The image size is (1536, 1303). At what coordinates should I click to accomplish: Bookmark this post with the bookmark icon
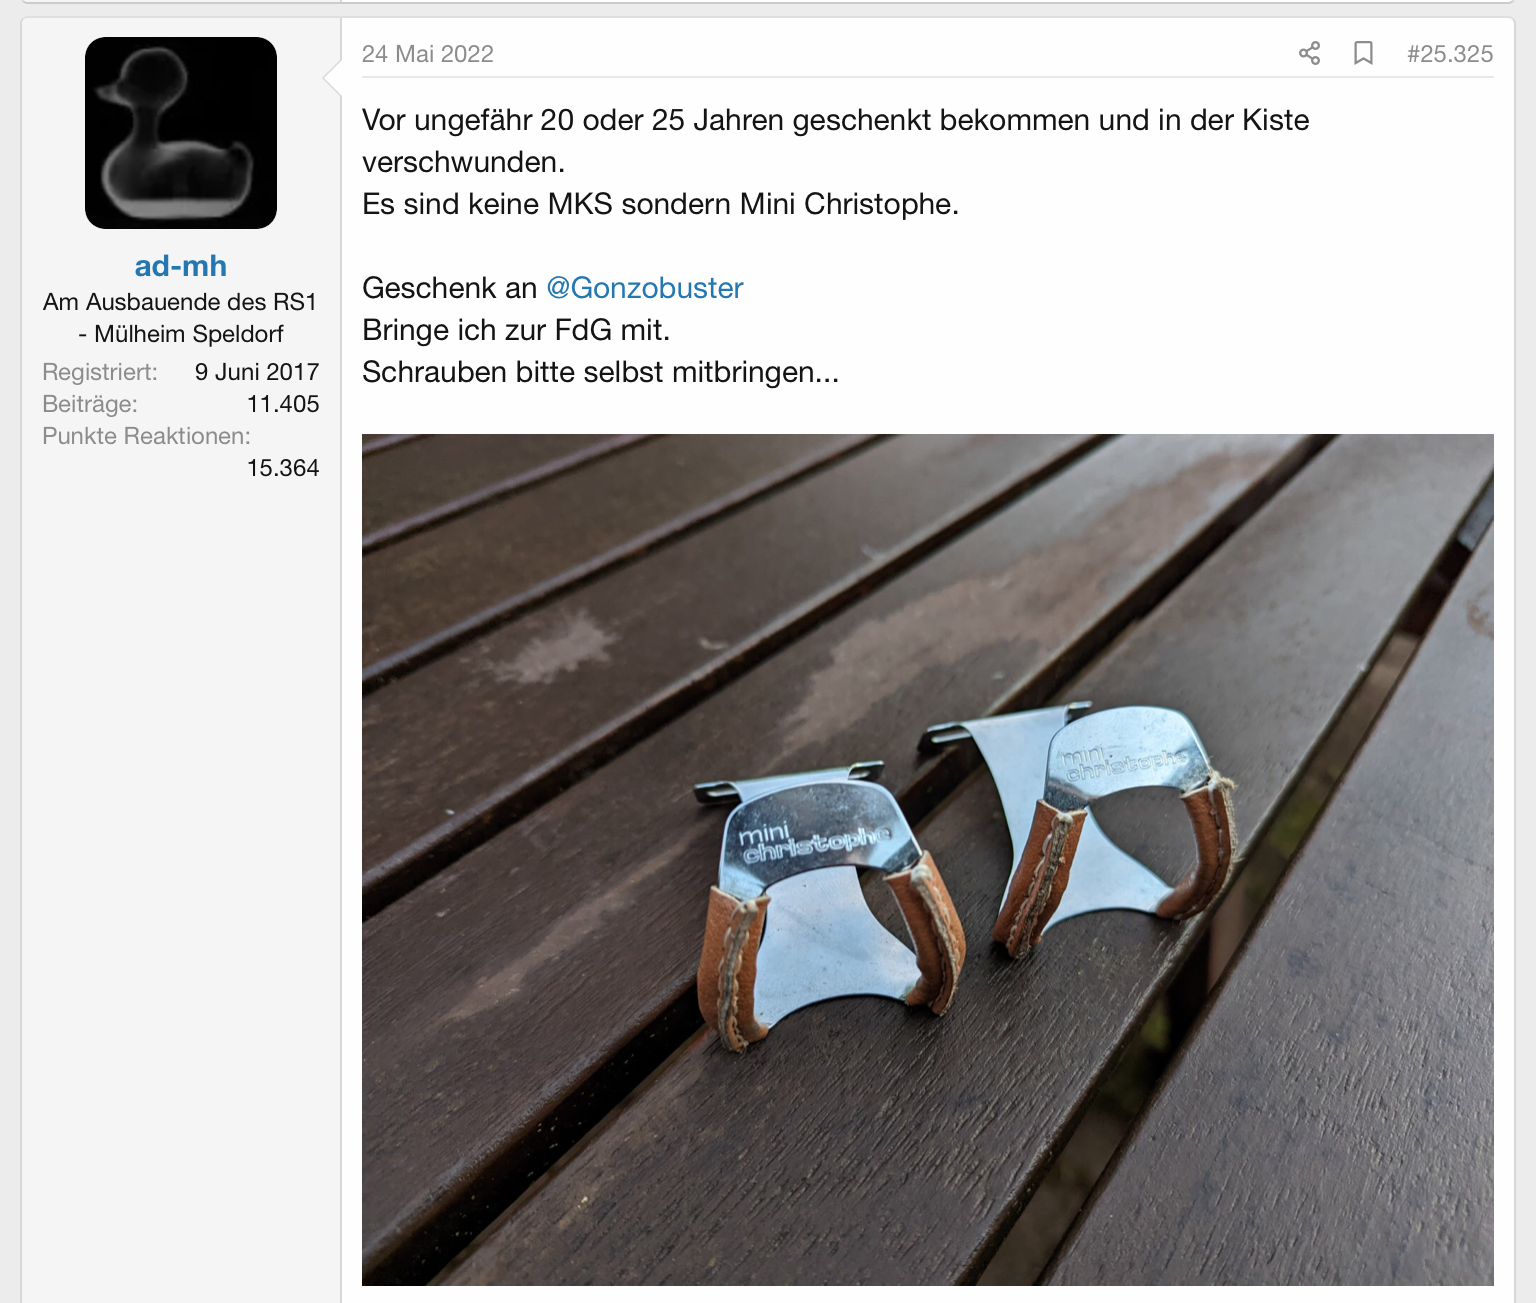pyautogui.click(x=1362, y=54)
